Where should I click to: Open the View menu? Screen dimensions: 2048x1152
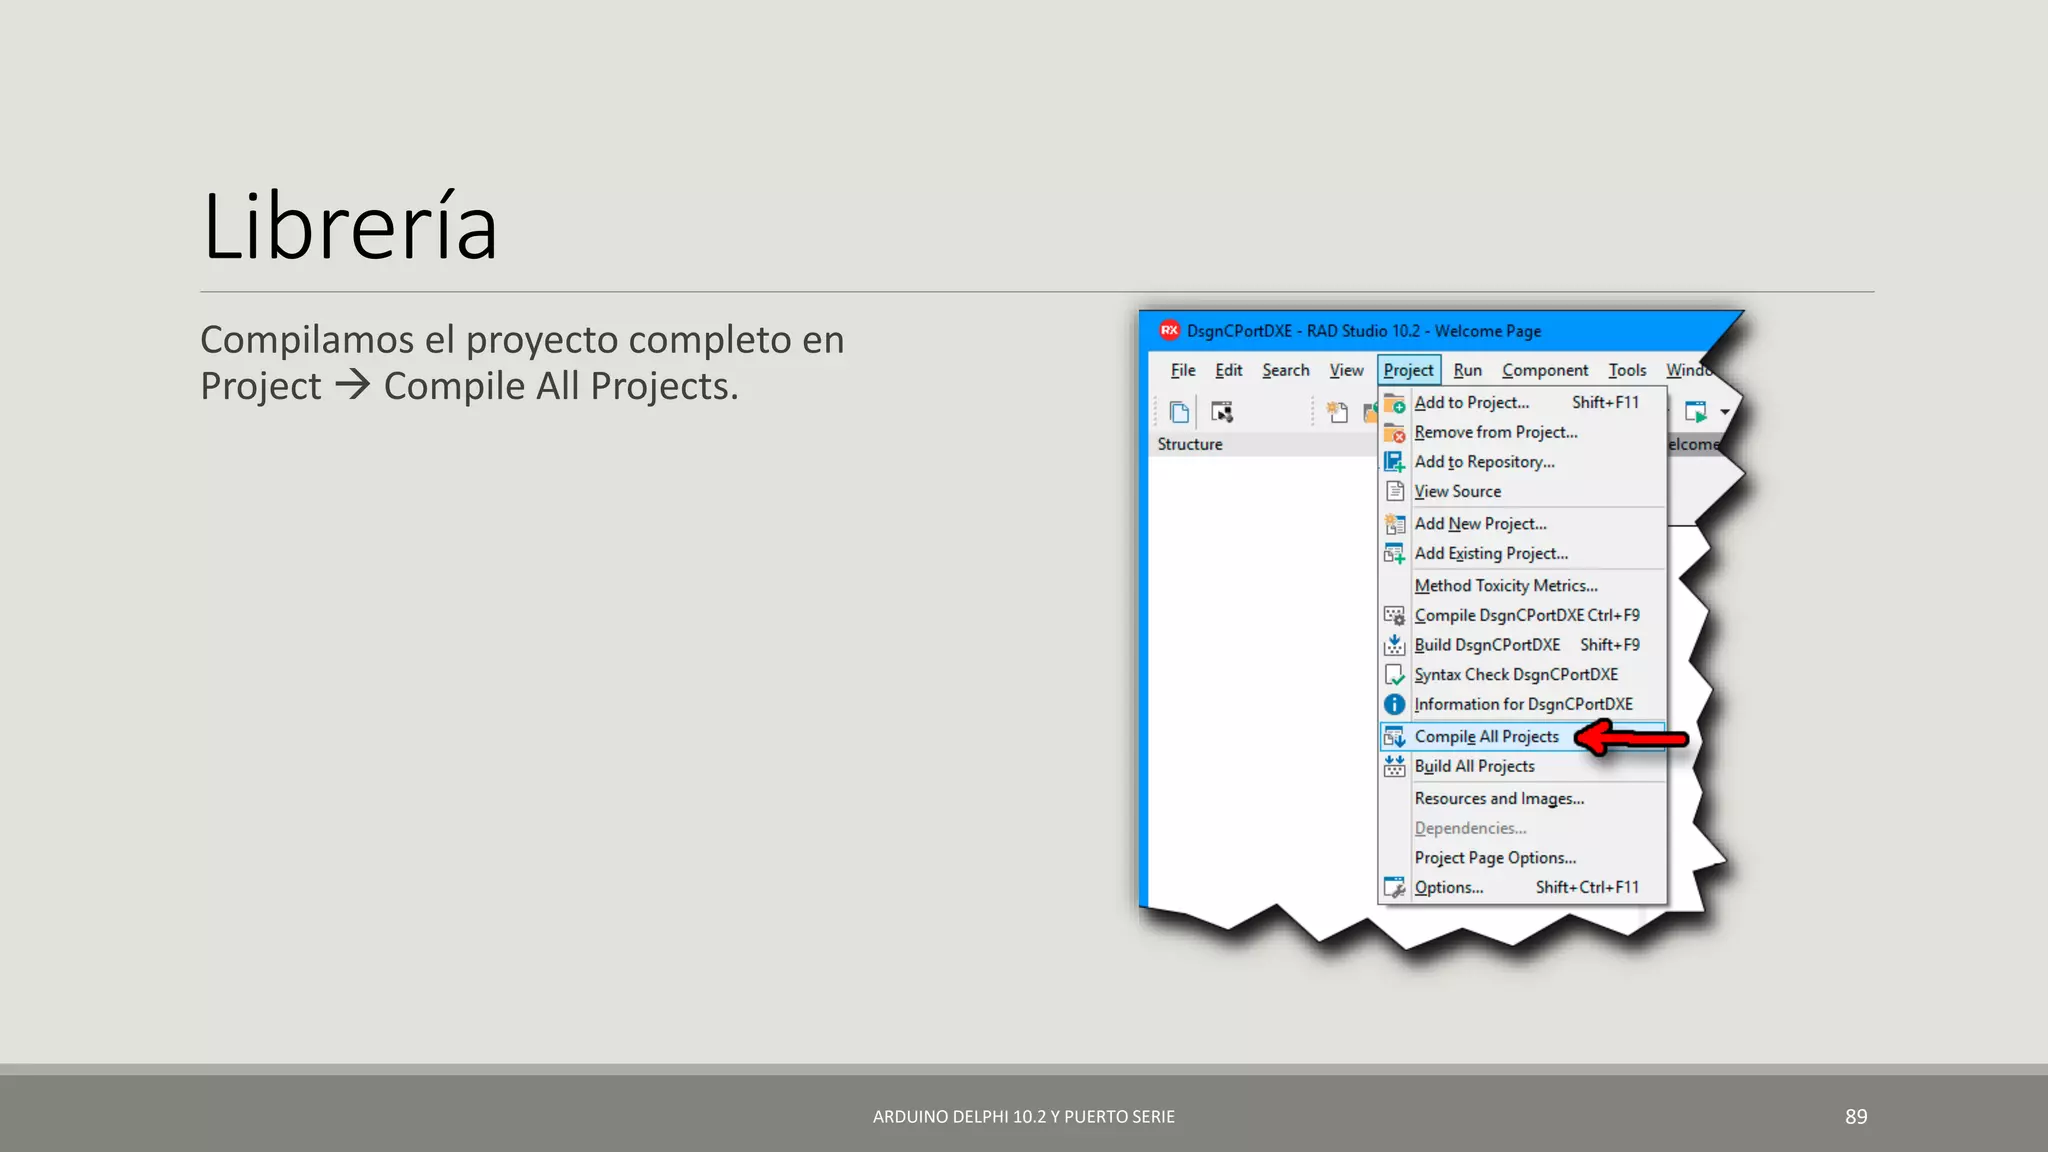coord(1346,370)
